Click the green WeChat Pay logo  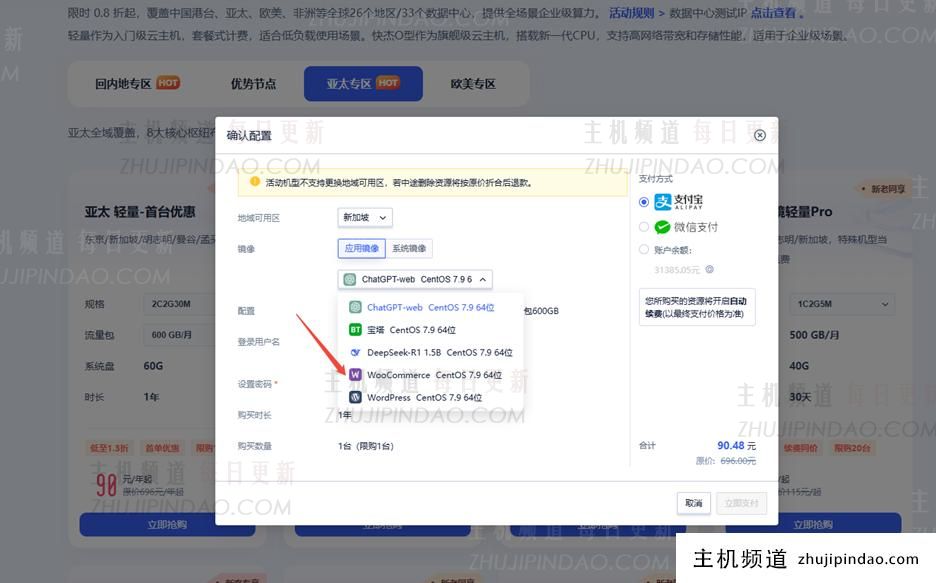662,227
